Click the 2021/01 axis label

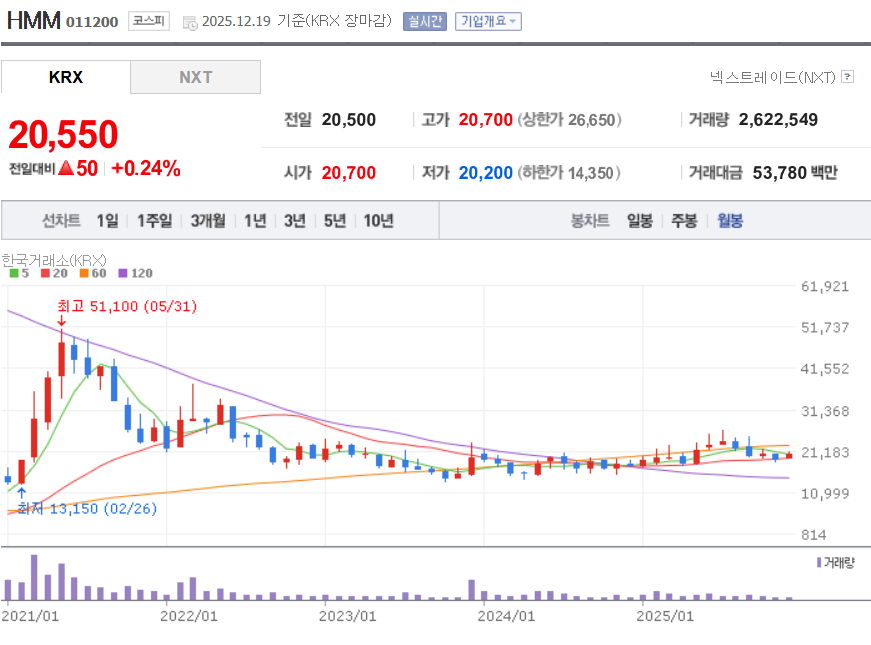click(30, 616)
